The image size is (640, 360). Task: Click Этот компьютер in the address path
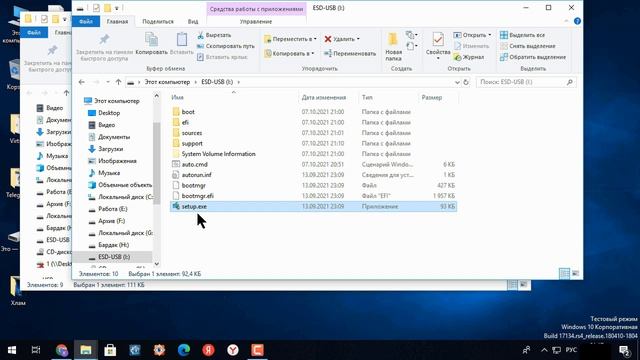pyautogui.click(x=167, y=82)
